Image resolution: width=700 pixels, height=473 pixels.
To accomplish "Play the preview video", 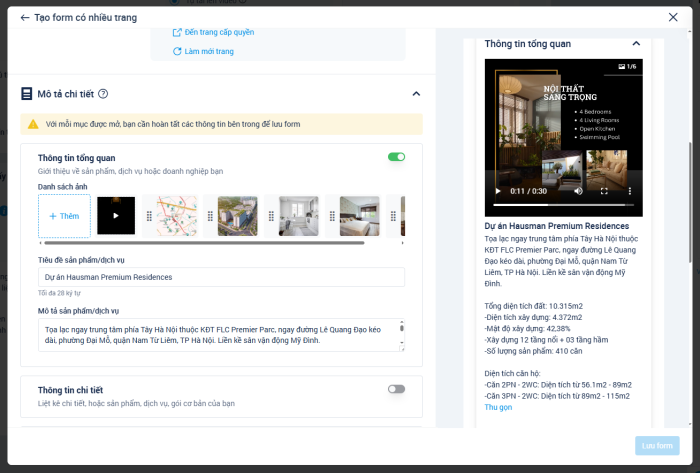I will [x=498, y=191].
